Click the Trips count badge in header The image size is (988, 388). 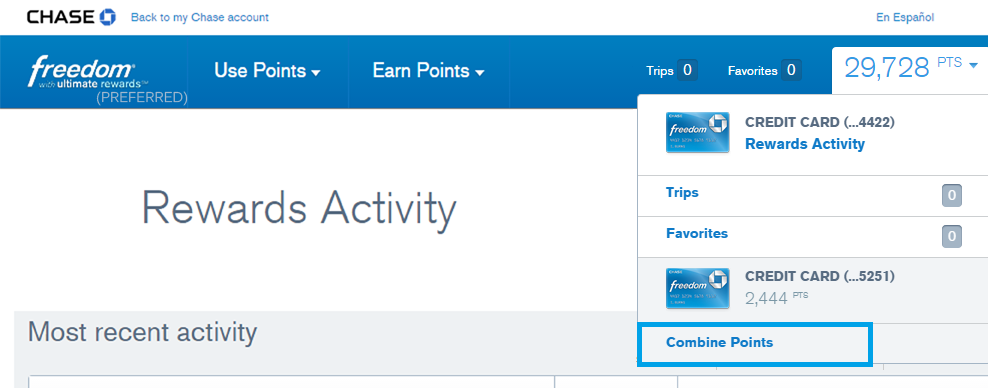click(x=687, y=71)
